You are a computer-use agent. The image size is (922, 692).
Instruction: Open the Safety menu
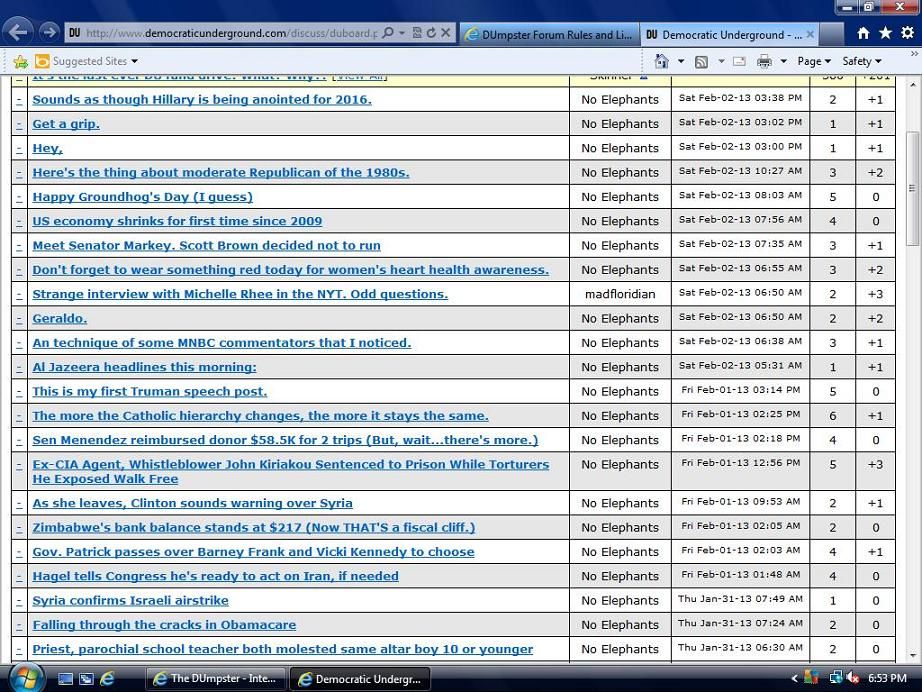click(x=861, y=61)
